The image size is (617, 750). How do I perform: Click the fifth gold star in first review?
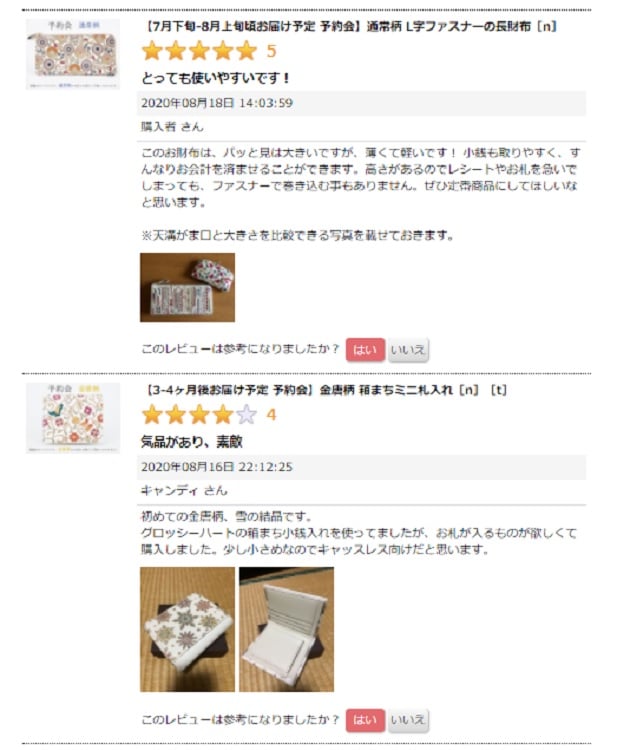247,51
